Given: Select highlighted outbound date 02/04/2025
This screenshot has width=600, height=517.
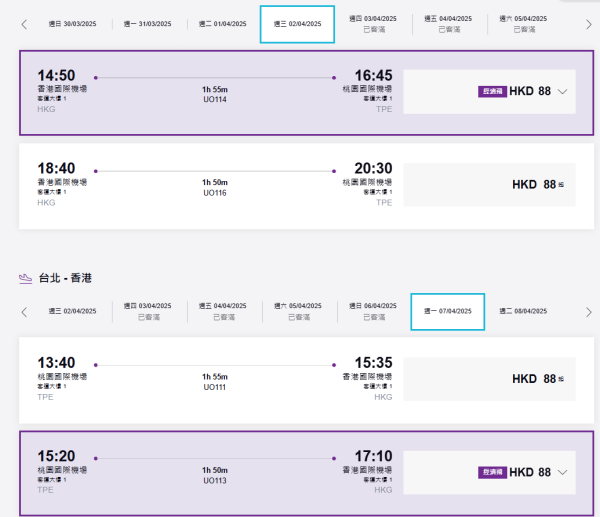Looking at the screenshot, I should click(x=297, y=24).
